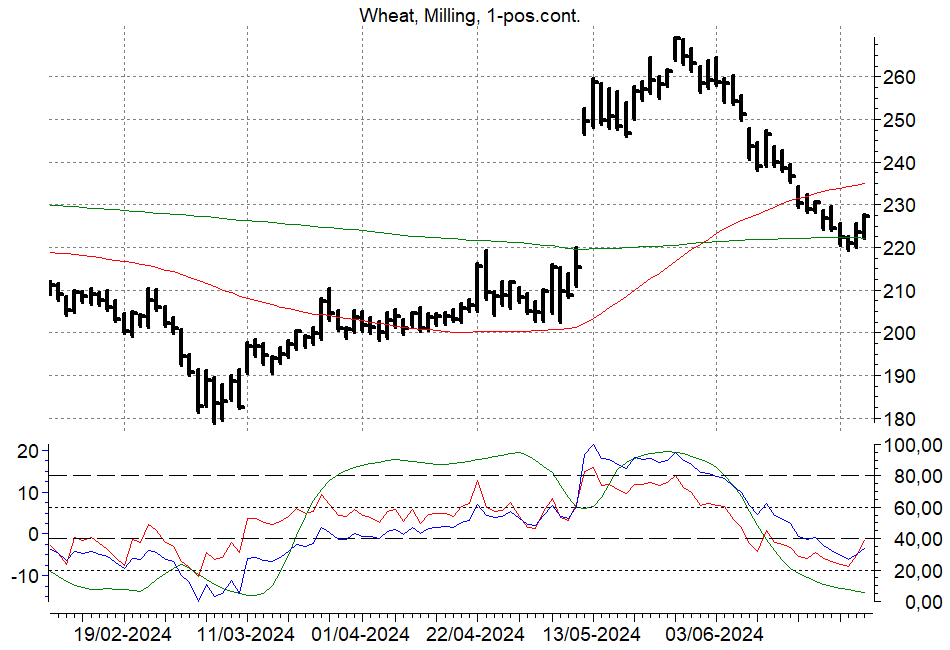Click the 19/02/2024 date label
The width and height of the screenshot is (950, 650).
[x=123, y=635]
